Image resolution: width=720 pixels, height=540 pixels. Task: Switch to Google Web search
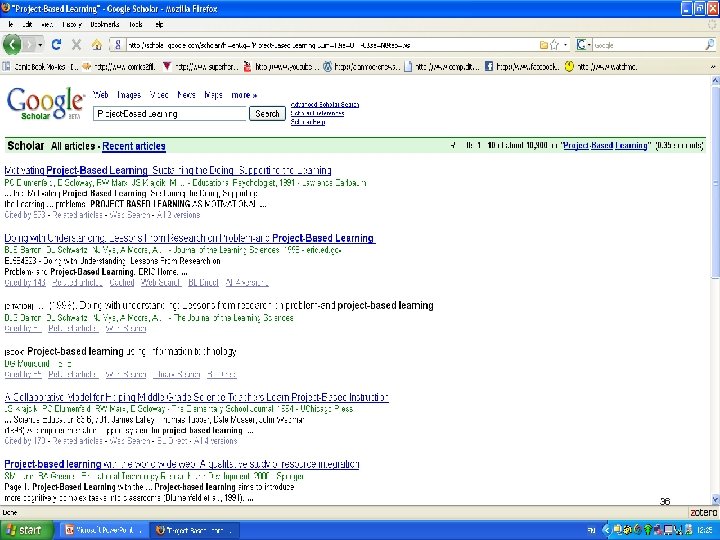point(101,95)
